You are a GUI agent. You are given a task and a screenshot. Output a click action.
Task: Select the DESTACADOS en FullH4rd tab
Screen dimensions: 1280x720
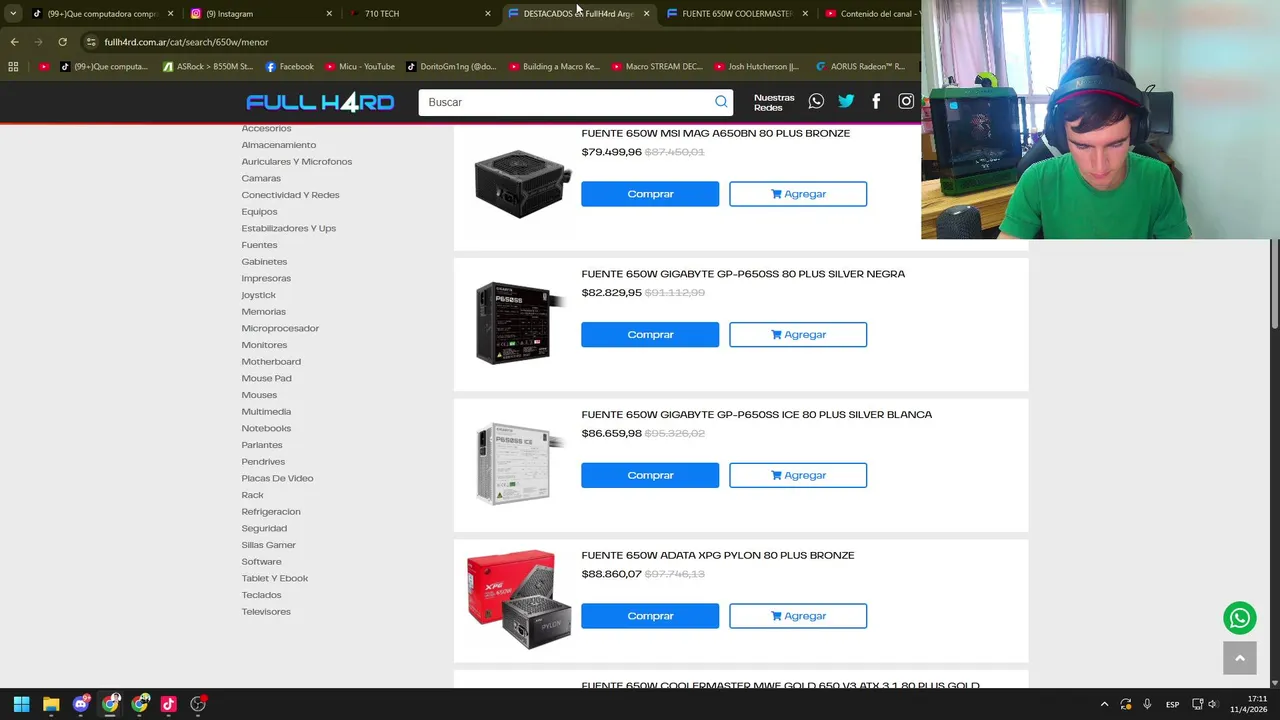[x=577, y=14]
